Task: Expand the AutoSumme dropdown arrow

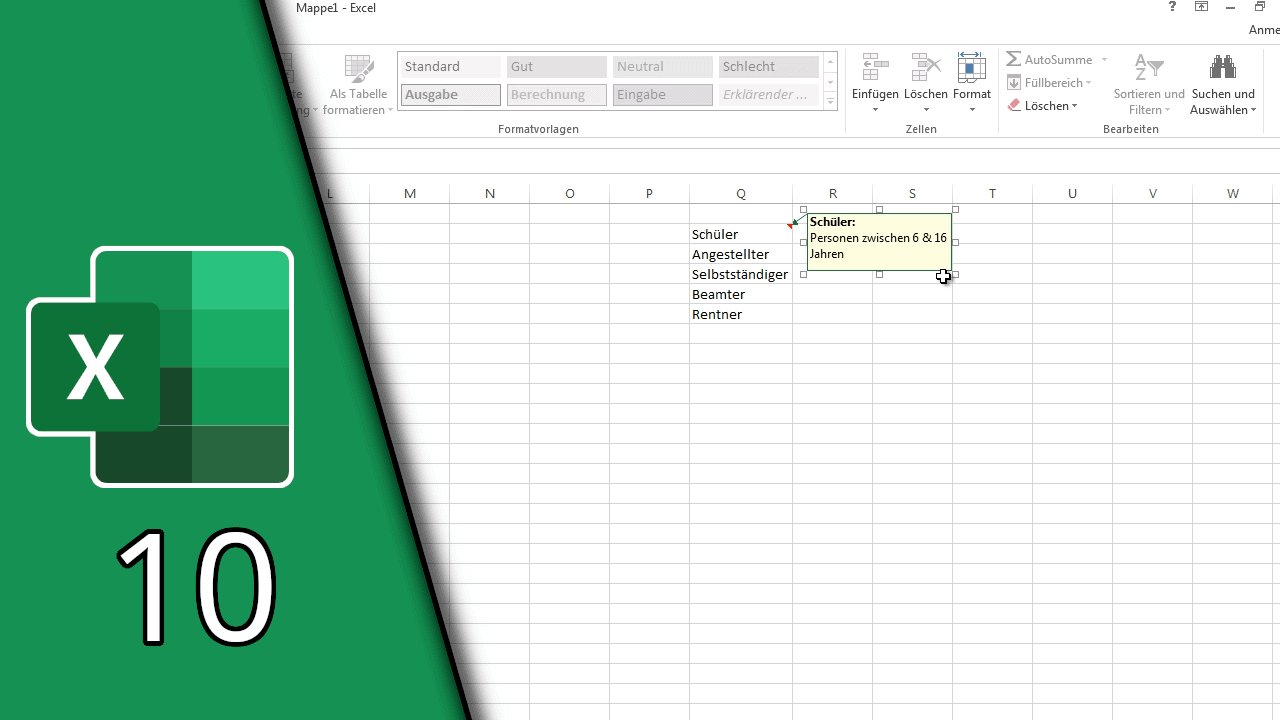Action: click(1104, 60)
